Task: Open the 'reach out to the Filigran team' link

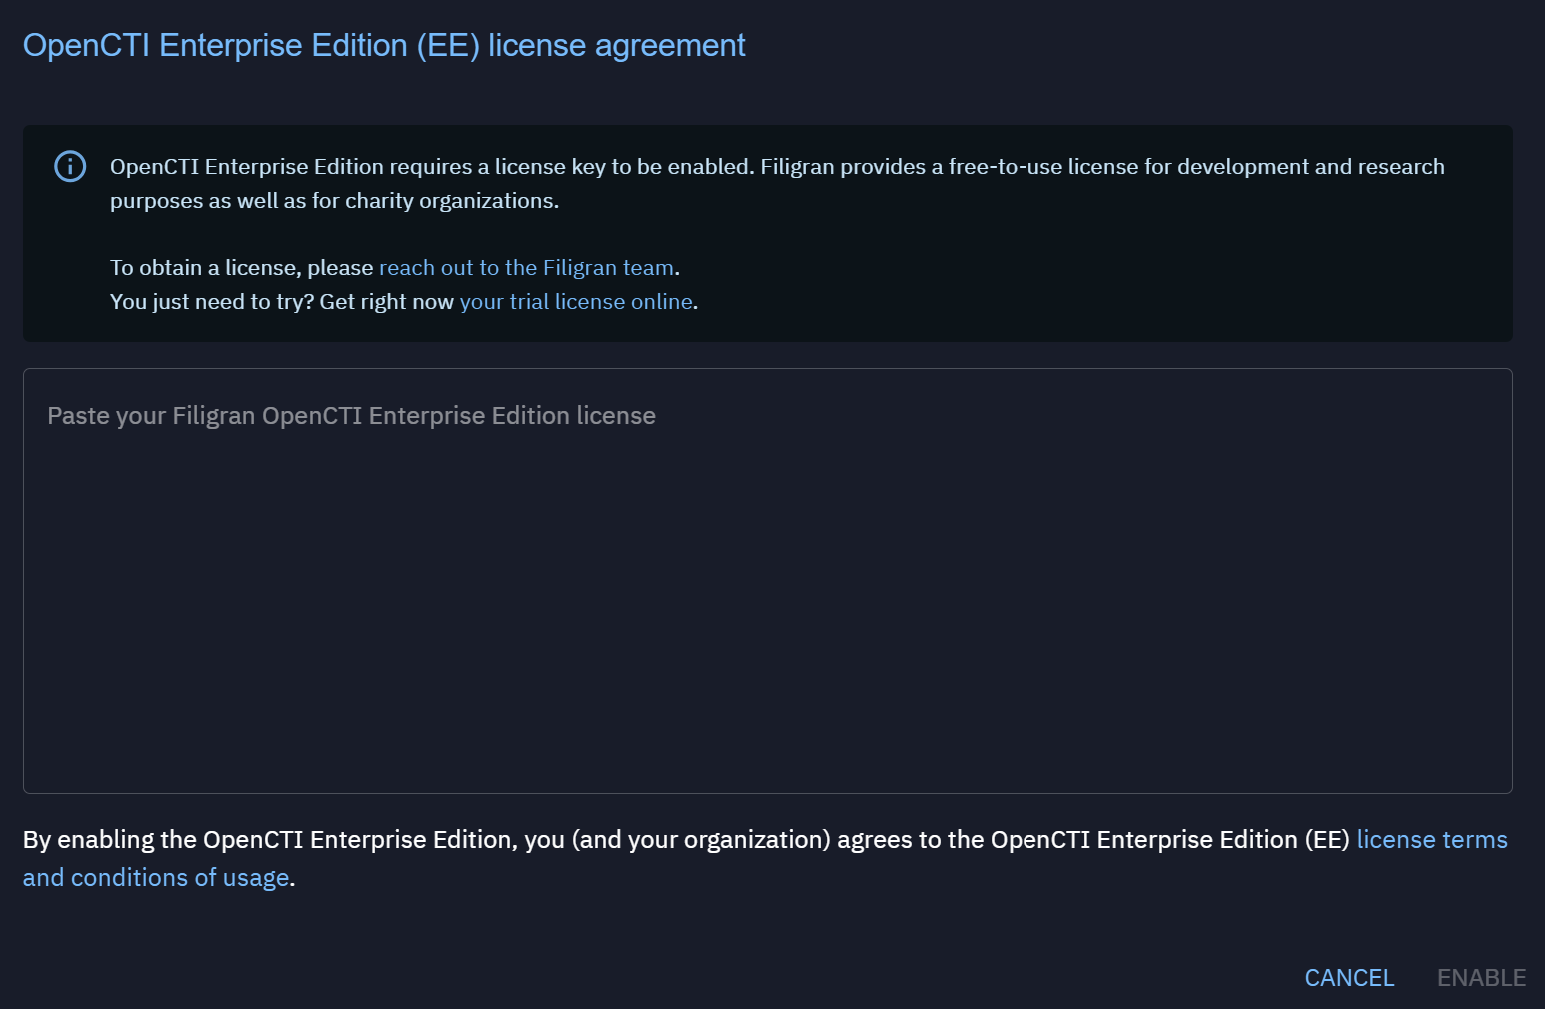Action: tap(526, 268)
